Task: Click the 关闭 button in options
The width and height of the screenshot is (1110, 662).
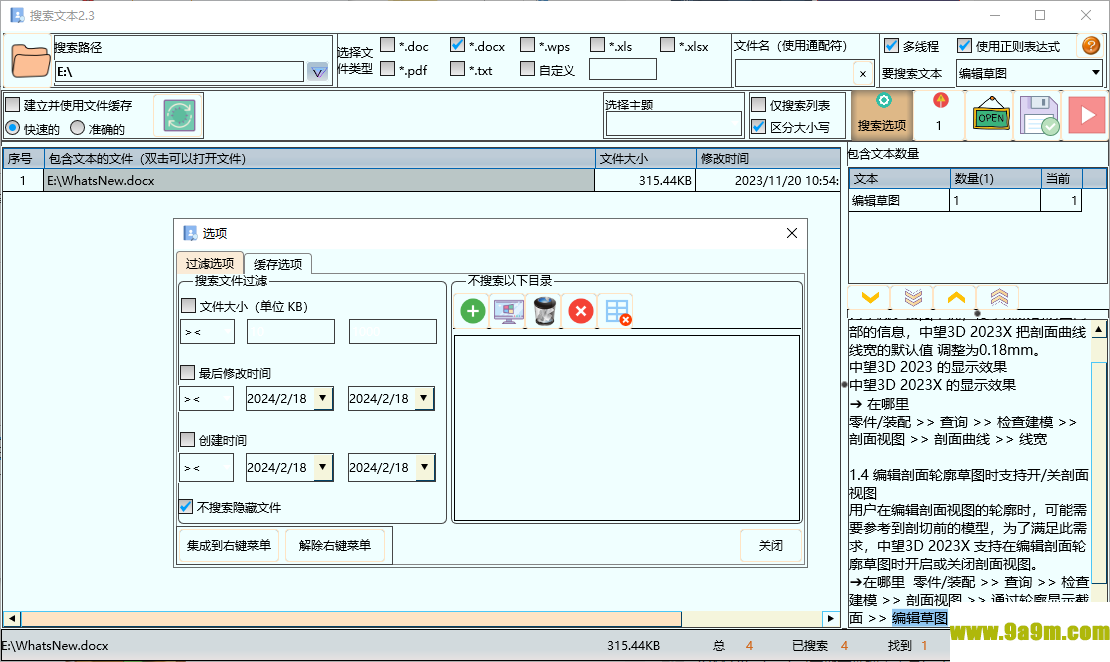Action: (x=771, y=546)
